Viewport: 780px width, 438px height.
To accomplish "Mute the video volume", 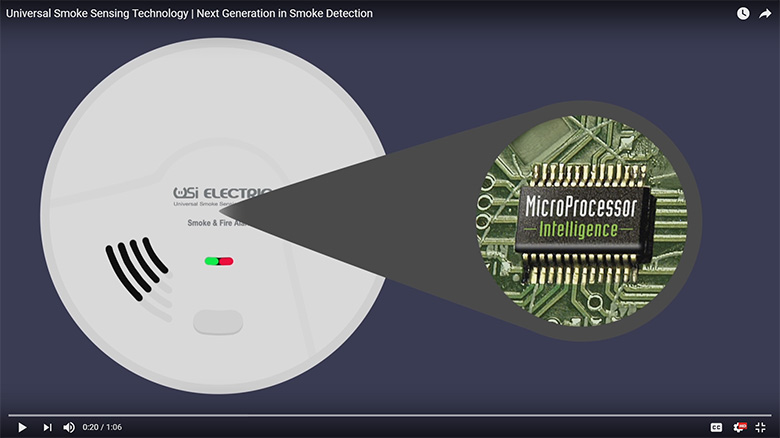I will click(69, 427).
